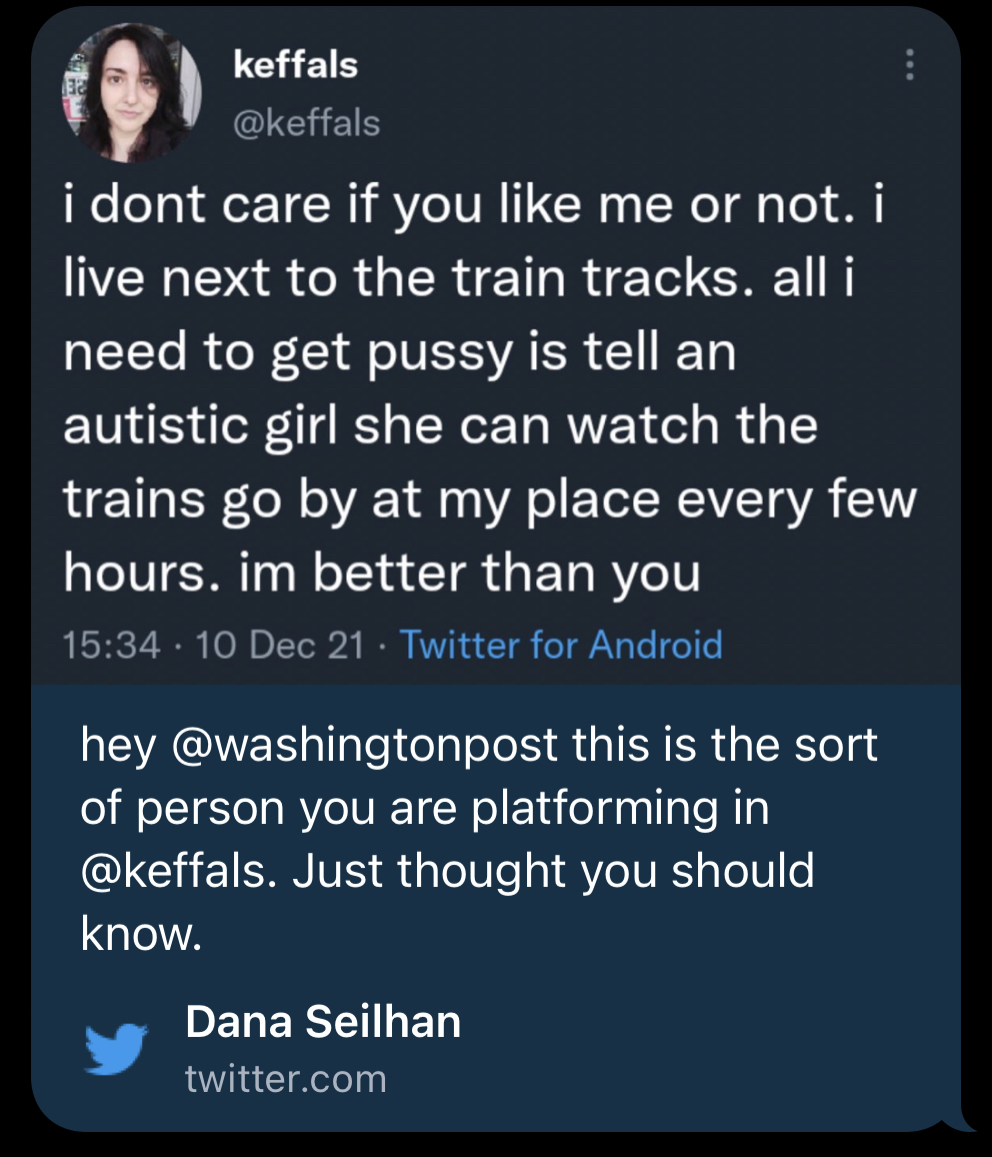Viewport: 992px width, 1157px height.
Task: Tap "of person you are platforming in" line
Action: pos(425,809)
